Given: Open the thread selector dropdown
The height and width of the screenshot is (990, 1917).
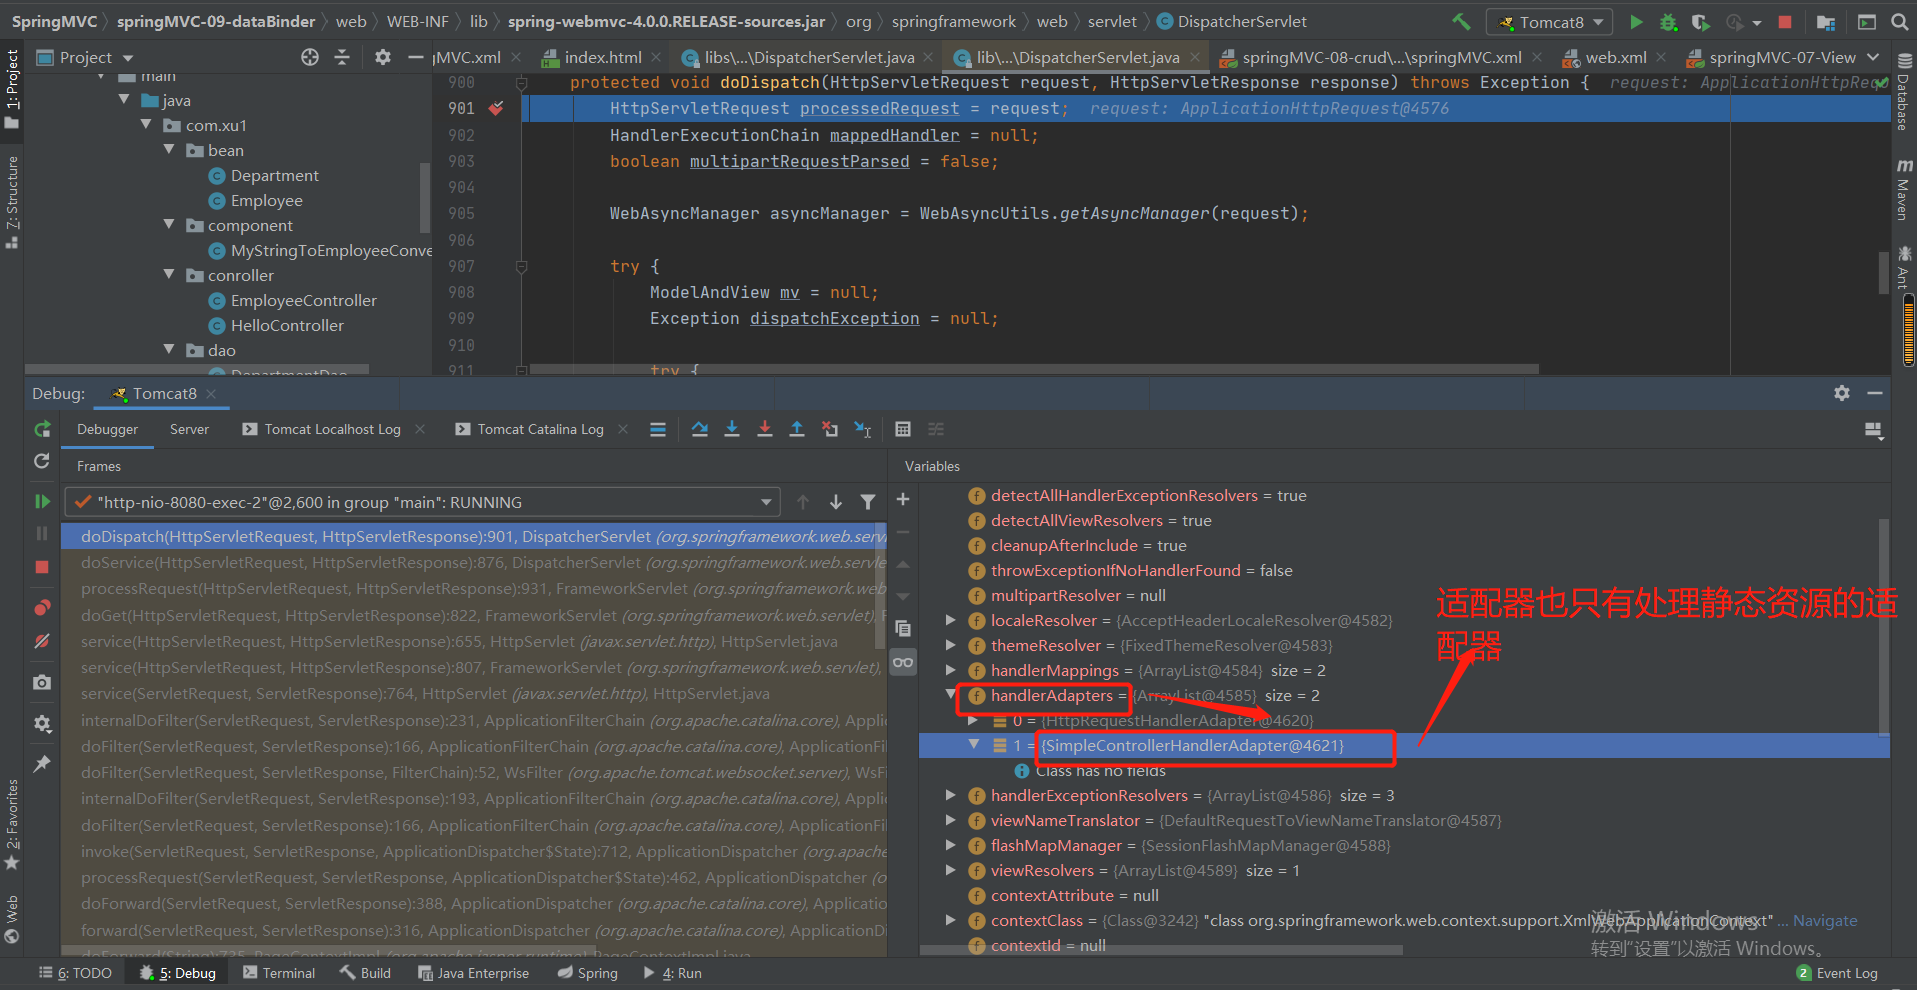Looking at the screenshot, I should (x=421, y=502).
